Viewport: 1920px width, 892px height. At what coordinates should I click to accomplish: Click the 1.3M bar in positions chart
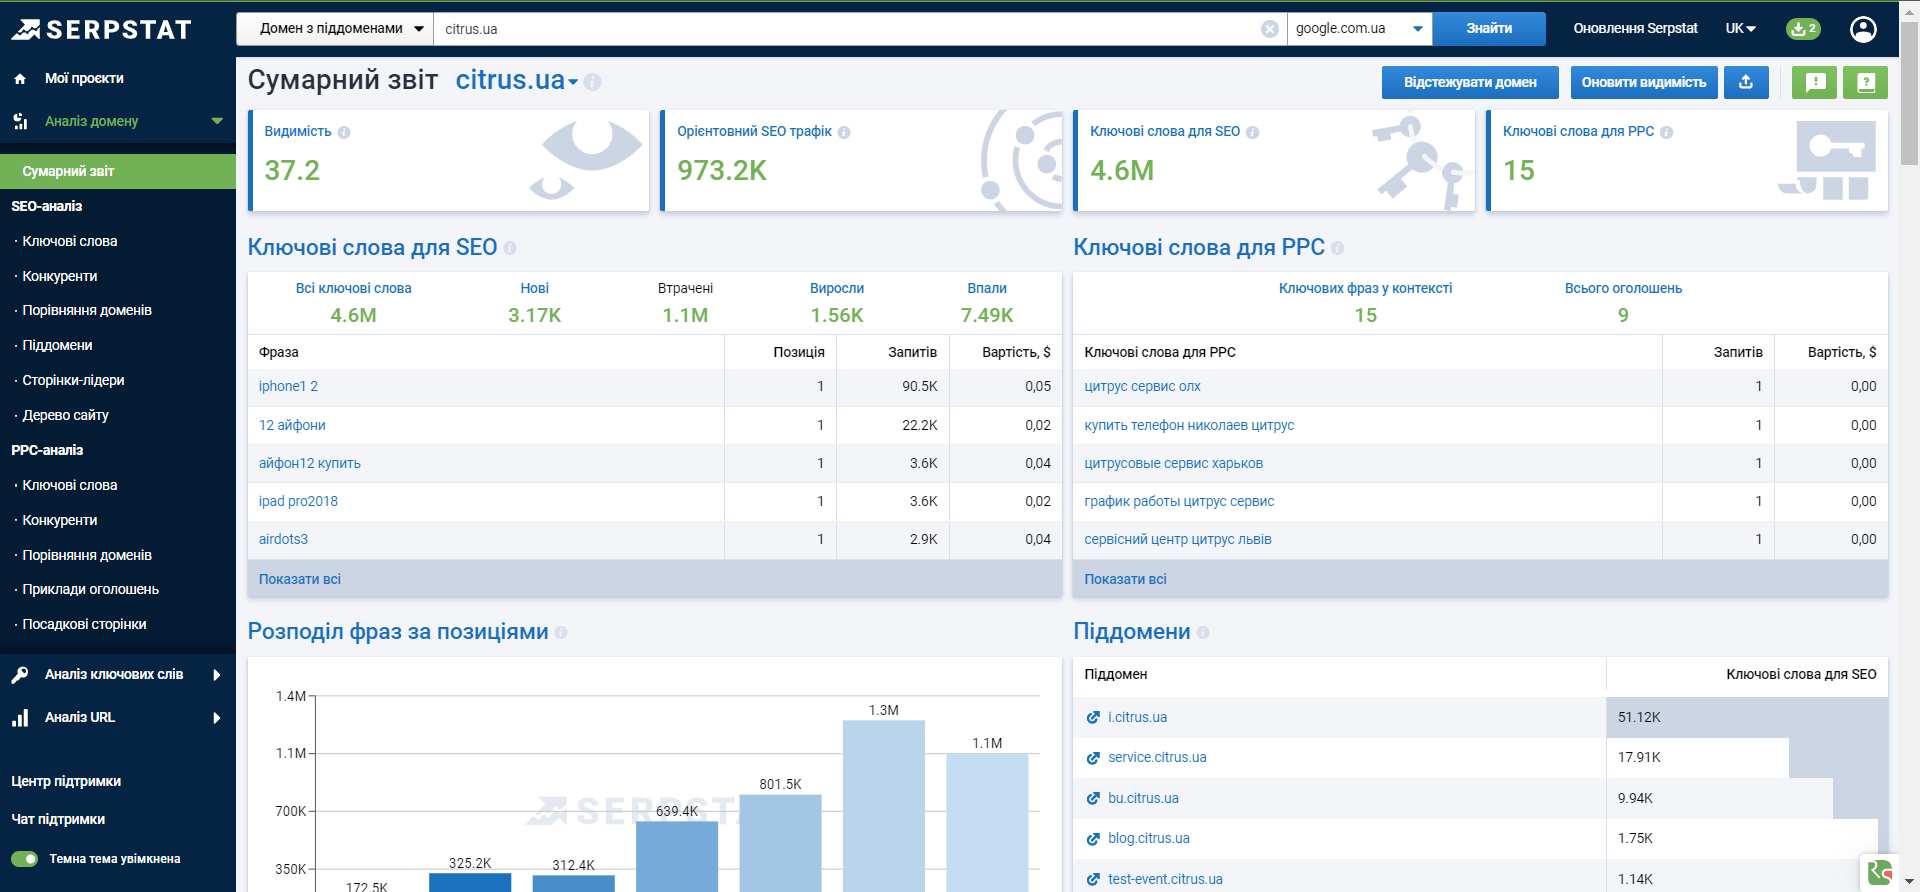coord(884,805)
